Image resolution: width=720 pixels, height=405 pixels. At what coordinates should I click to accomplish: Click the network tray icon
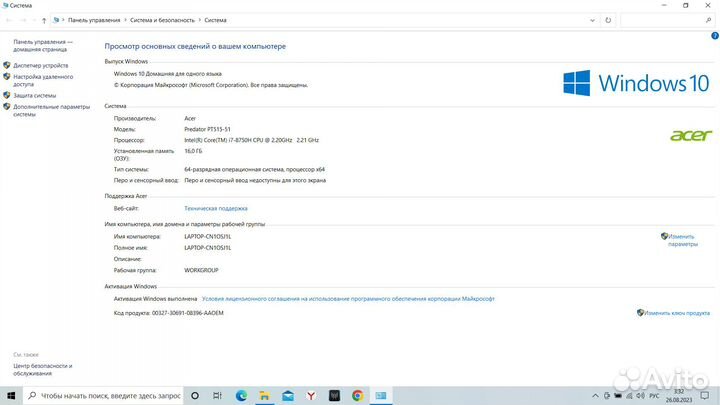tap(629, 395)
